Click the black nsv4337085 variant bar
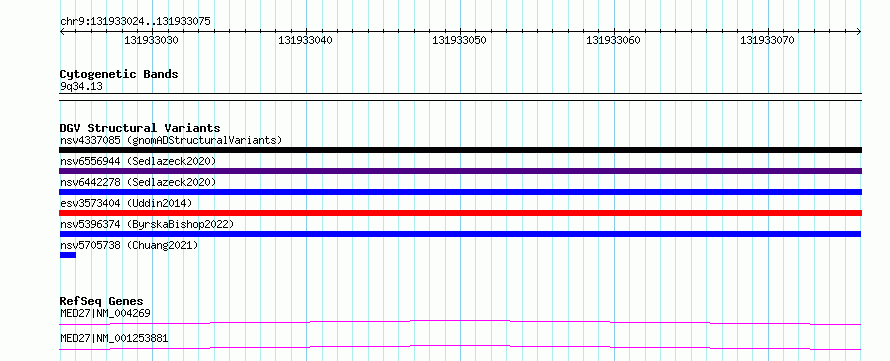The width and height of the screenshot is (890, 361). click(x=460, y=150)
